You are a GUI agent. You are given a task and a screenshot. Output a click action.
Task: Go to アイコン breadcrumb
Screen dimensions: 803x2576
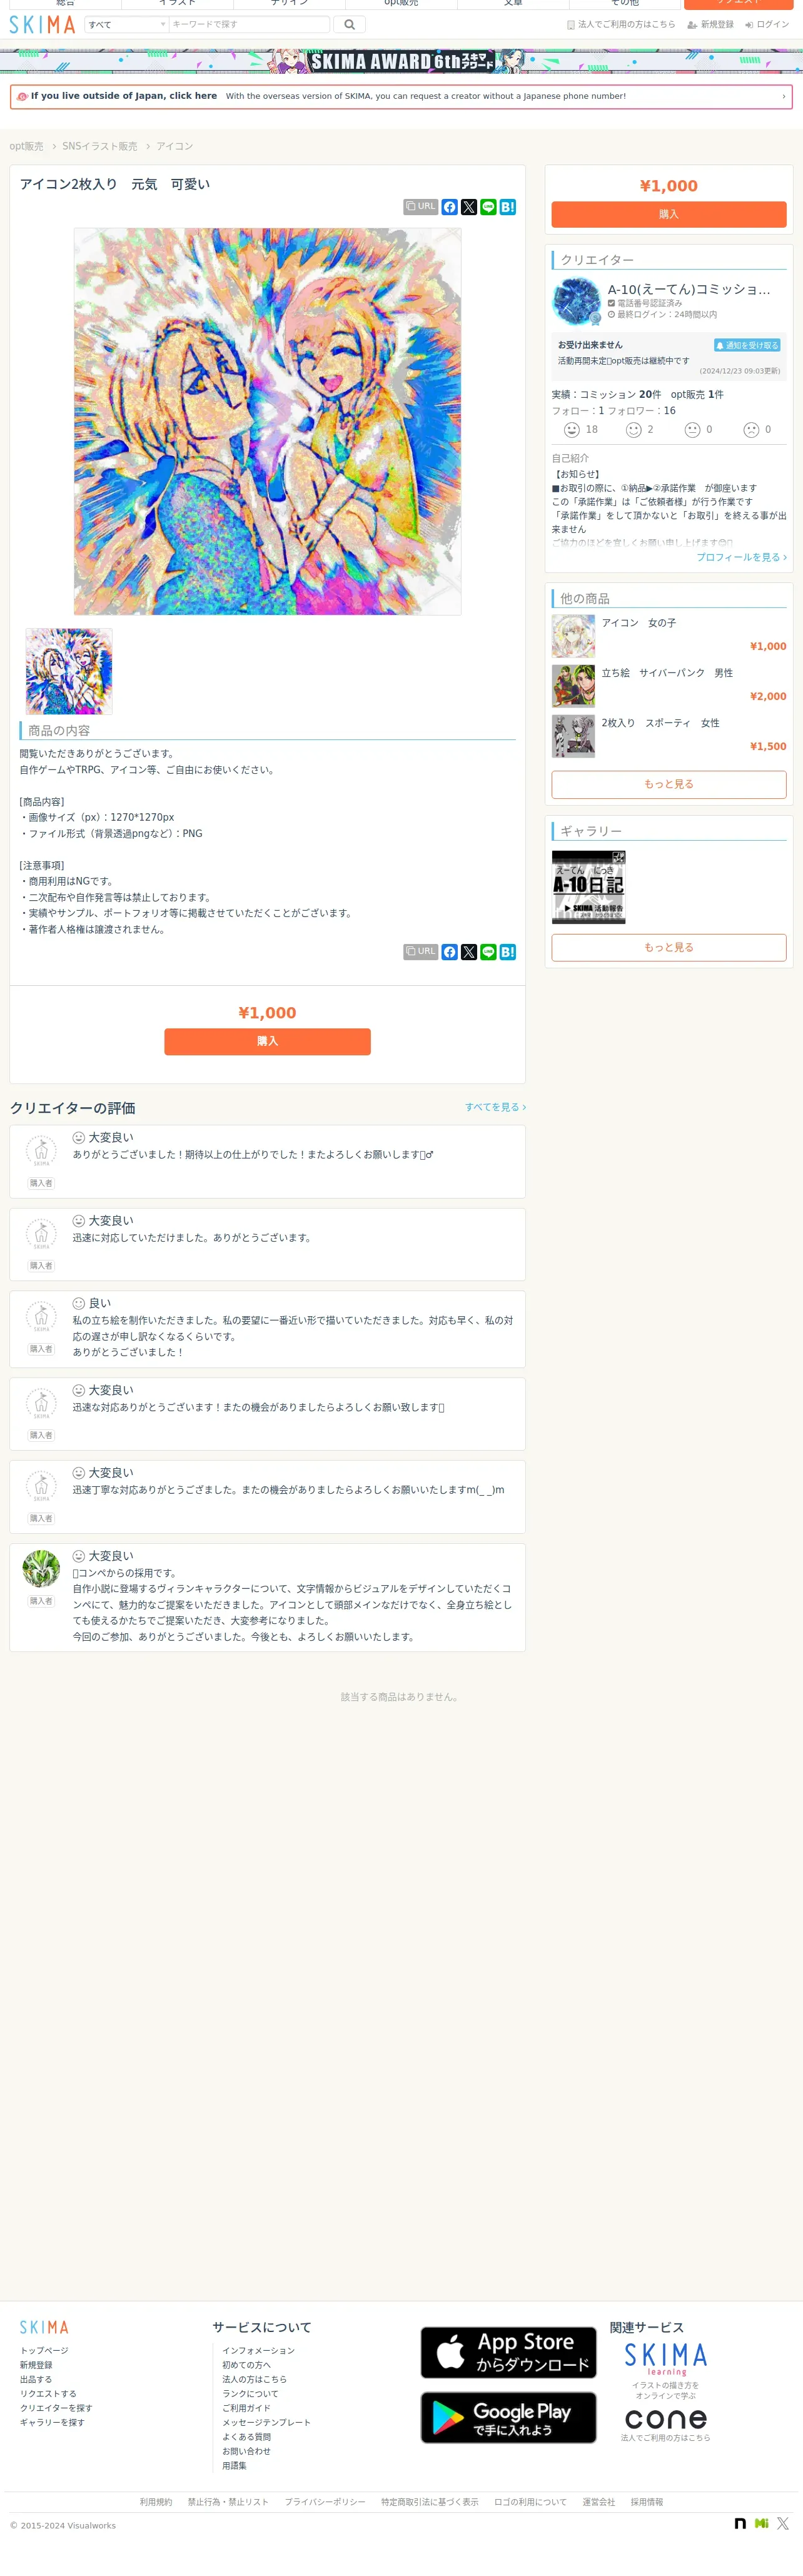174,146
